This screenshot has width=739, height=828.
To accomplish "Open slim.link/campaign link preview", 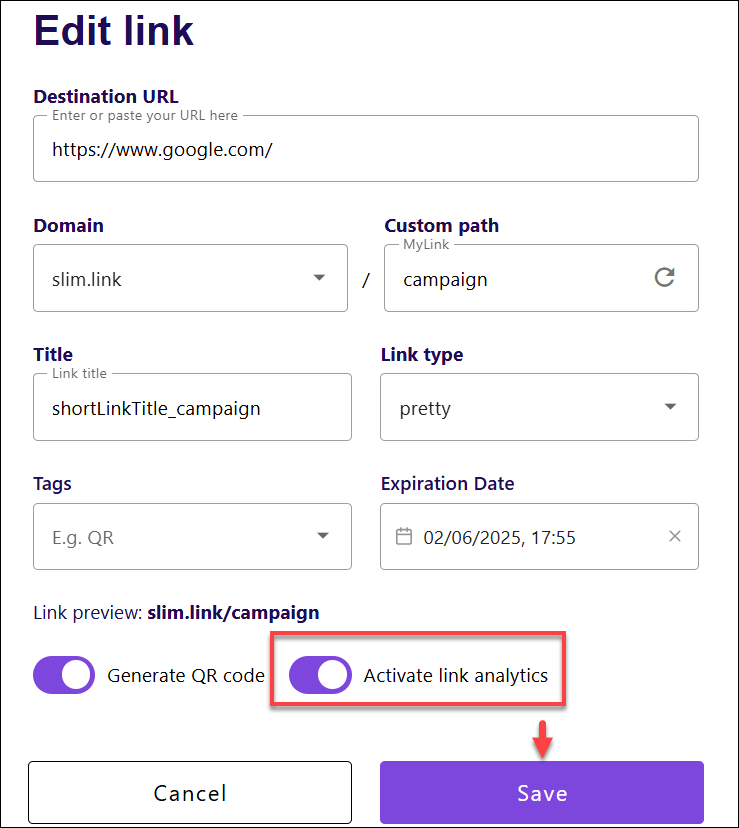I will point(233,613).
